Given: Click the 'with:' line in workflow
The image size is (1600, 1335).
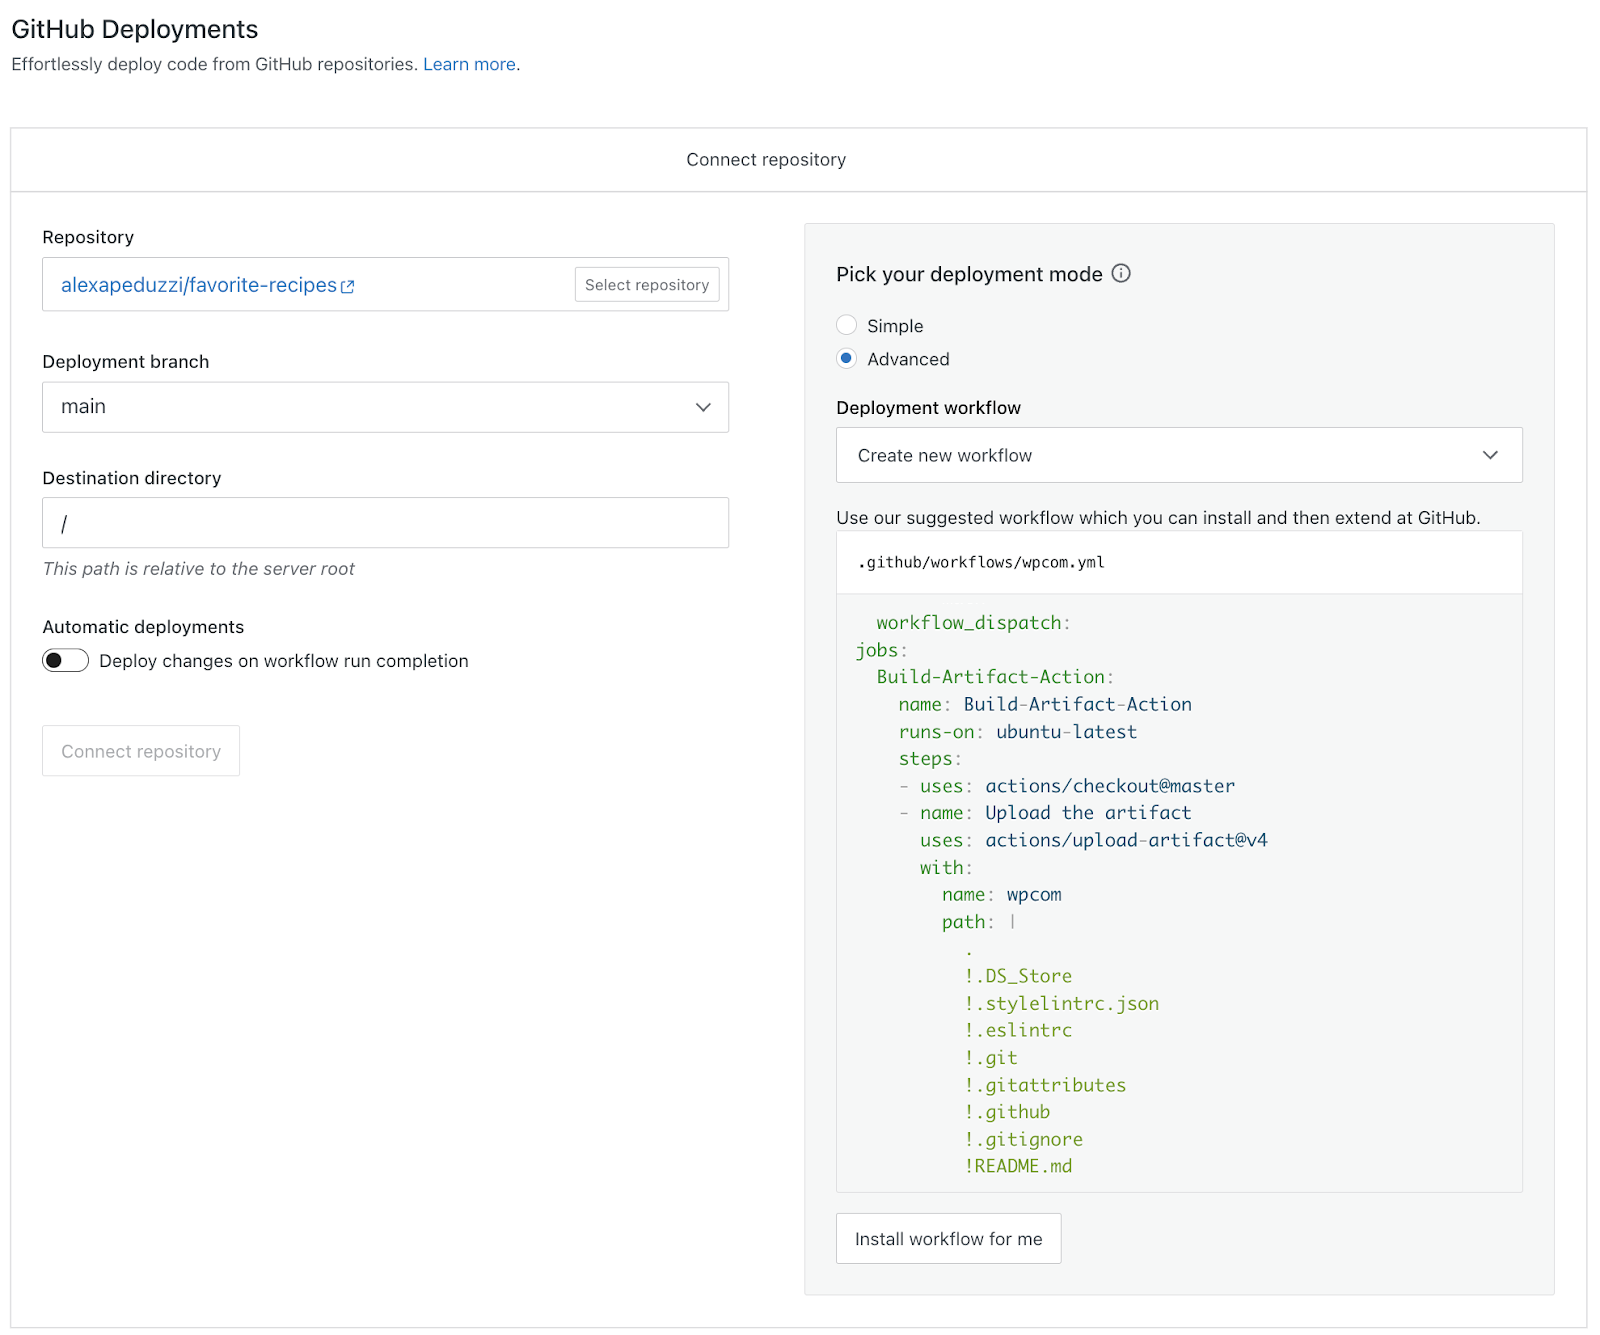Looking at the screenshot, I should [946, 868].
